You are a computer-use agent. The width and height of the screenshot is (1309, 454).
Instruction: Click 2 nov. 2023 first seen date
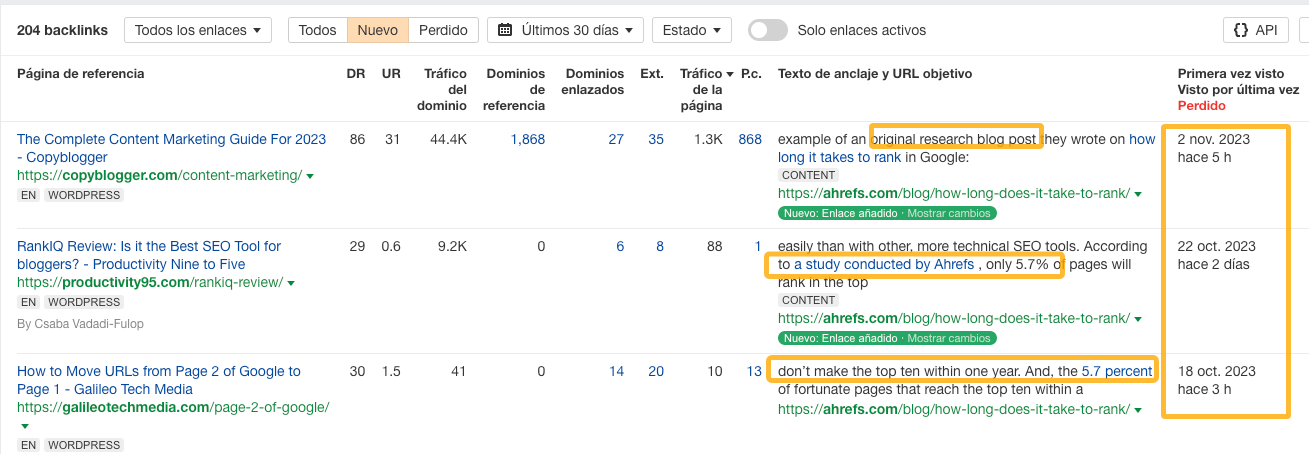(1214, 139)
